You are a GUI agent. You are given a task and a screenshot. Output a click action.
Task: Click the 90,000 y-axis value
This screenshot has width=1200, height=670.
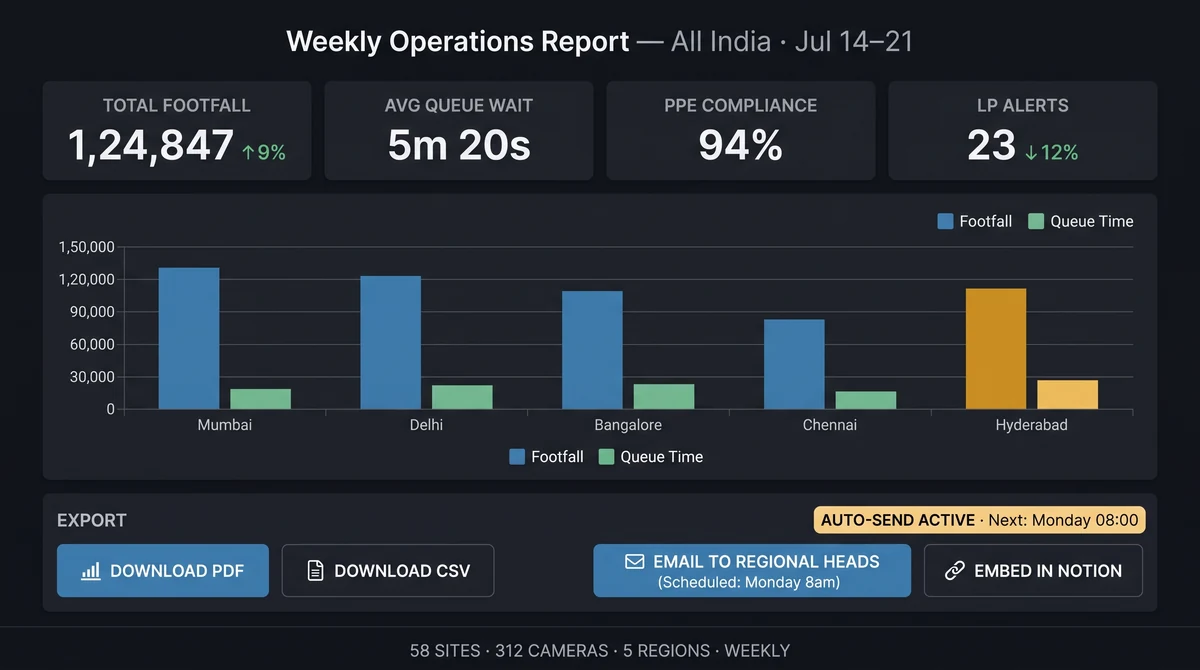(x=92, y=312)
